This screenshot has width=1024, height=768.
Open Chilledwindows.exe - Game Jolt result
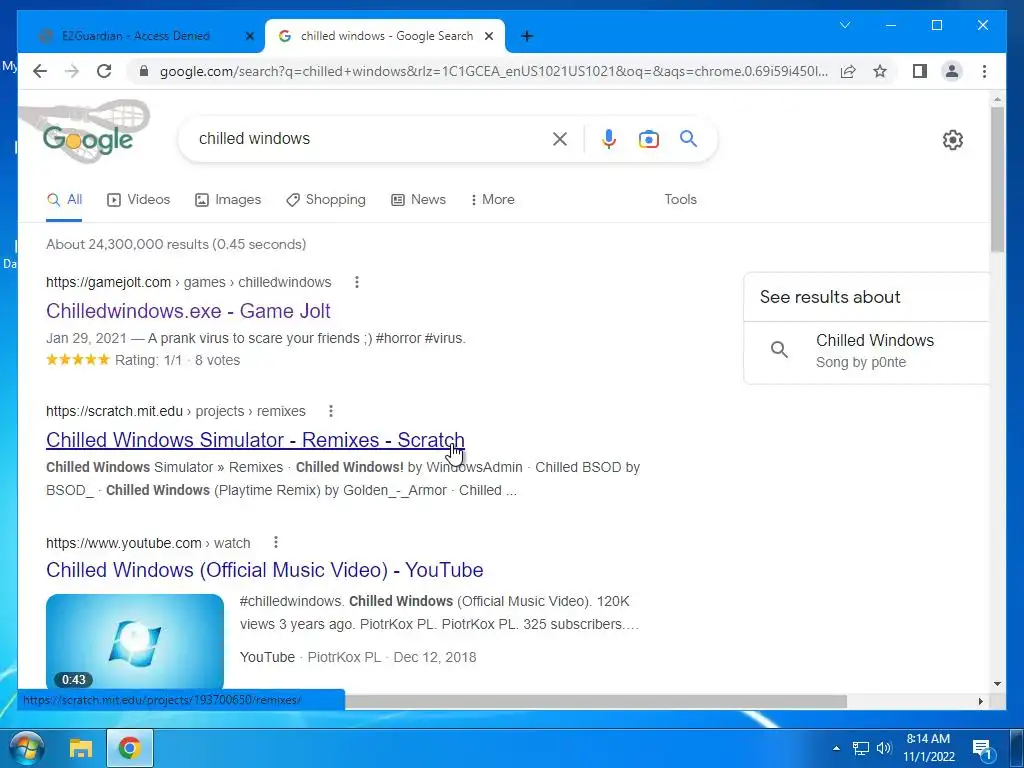pyautogui.click(x=188, y=311)
